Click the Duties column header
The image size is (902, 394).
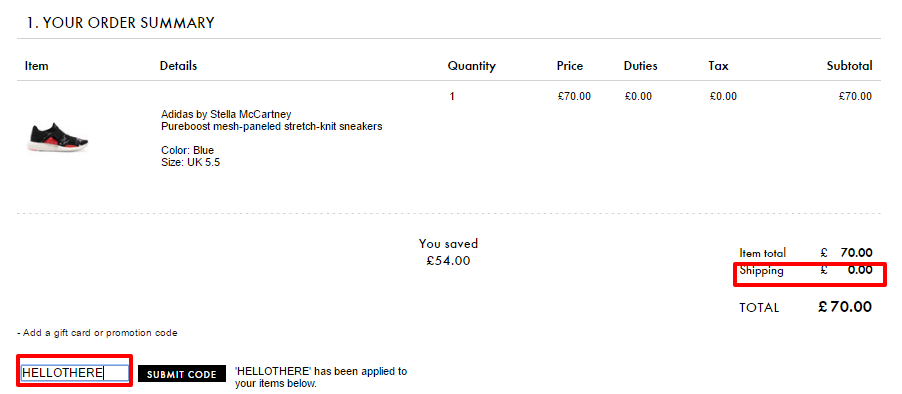click(640, 66)
